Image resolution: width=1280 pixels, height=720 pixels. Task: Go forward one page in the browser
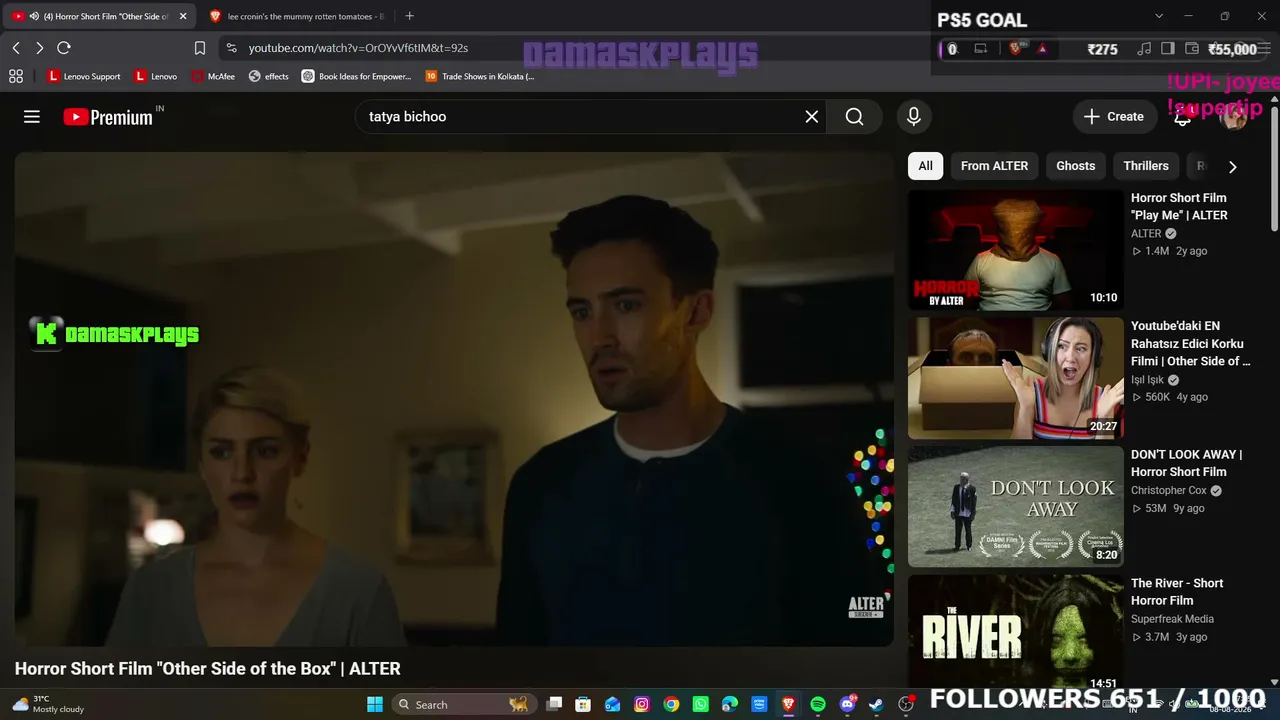[x=39, y=48]
